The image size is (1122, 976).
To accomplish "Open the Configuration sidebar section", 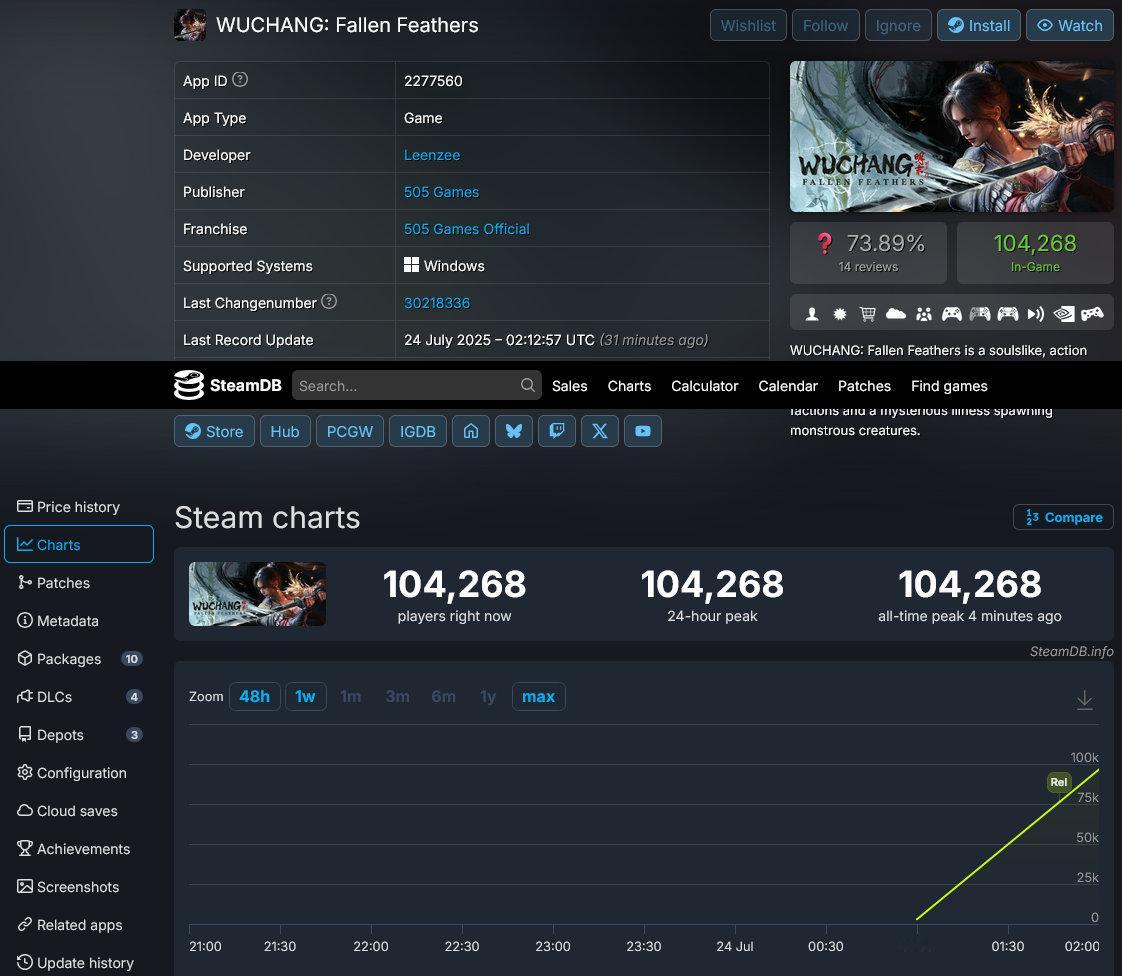I will pyautogui.click(x=79, y=773).
